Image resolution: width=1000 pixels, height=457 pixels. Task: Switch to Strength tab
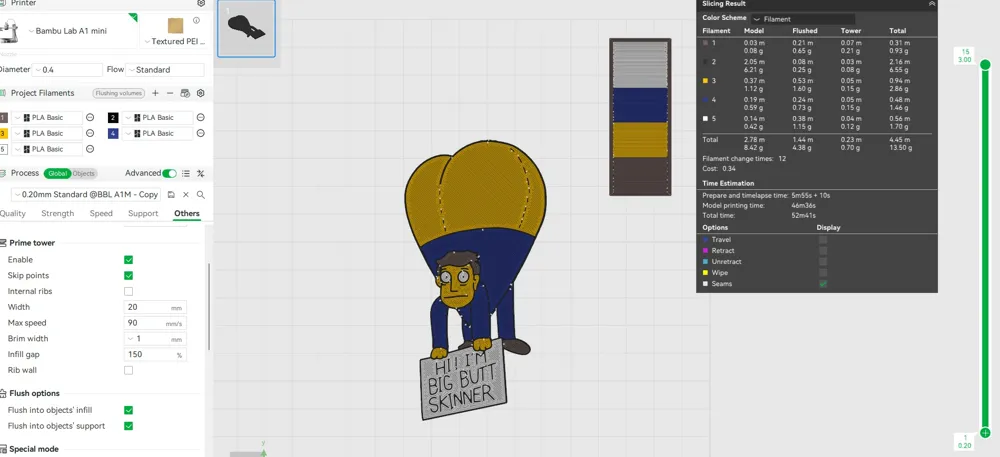pos(57,214)
